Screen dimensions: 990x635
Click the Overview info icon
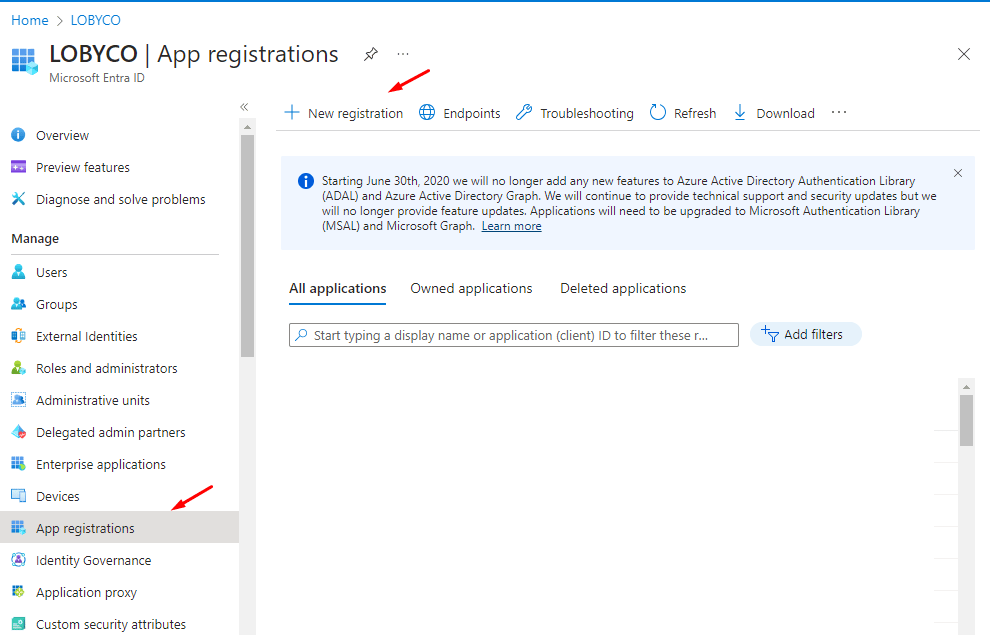(18, 134)
